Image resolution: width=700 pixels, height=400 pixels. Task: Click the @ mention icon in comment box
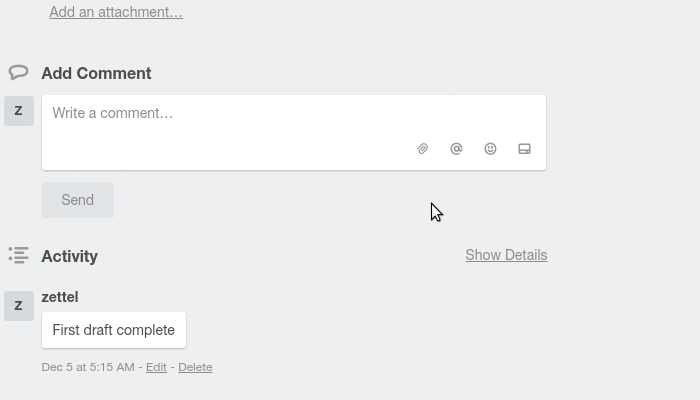[x=456, y=149]
